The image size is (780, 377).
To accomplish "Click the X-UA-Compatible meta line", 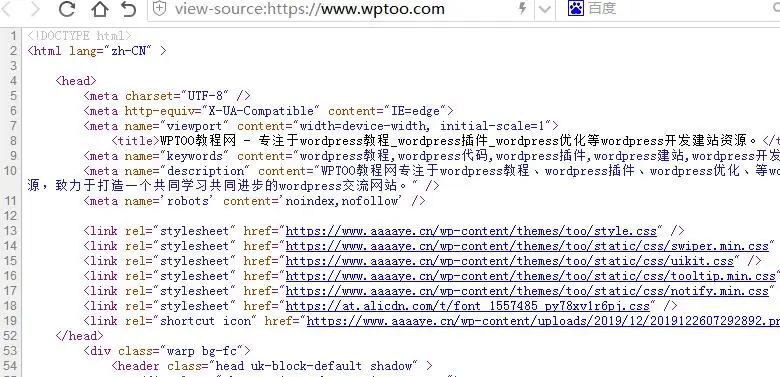I will click(269, 110).
